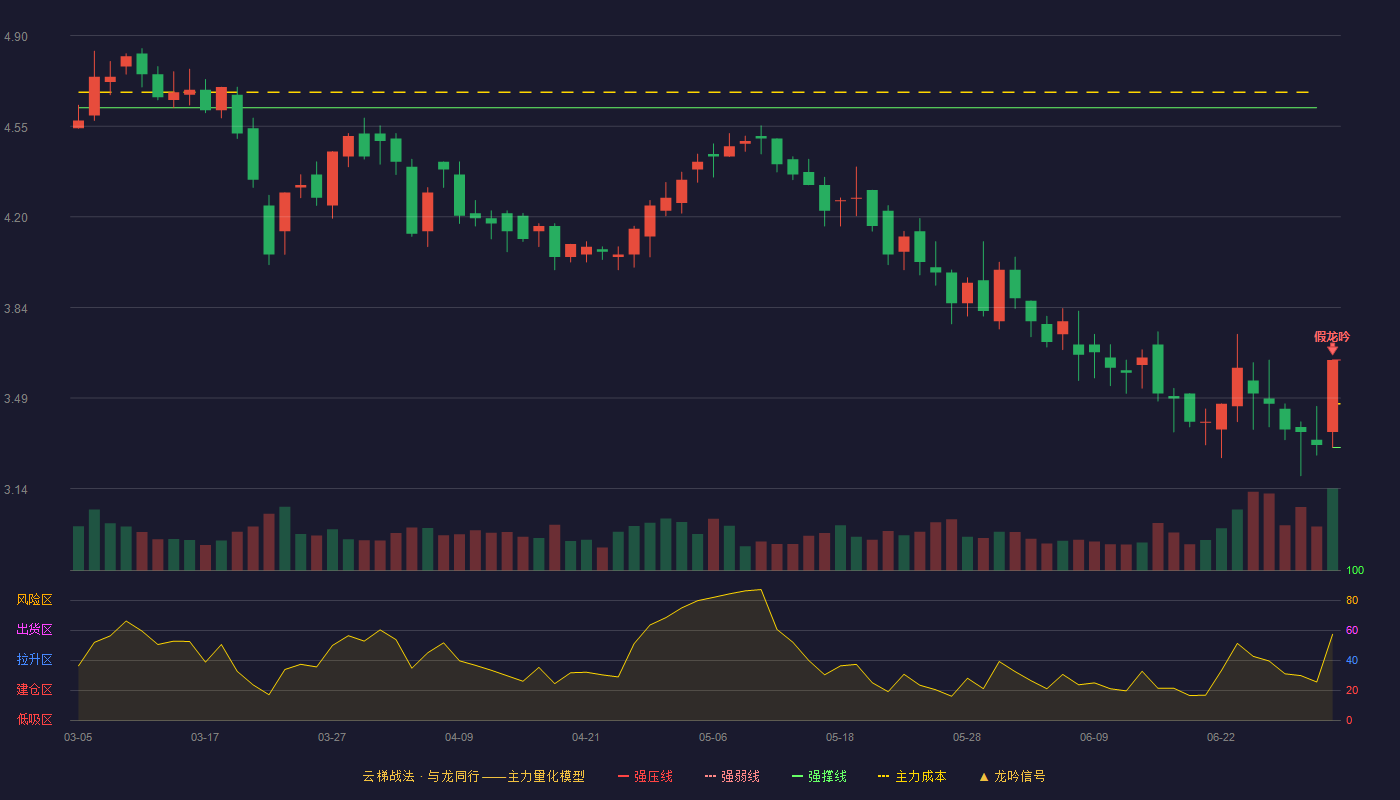Screen dimensions: 1400x800
Task: Toggle the 主力成本 legend entry
Action: coord(912,776)
